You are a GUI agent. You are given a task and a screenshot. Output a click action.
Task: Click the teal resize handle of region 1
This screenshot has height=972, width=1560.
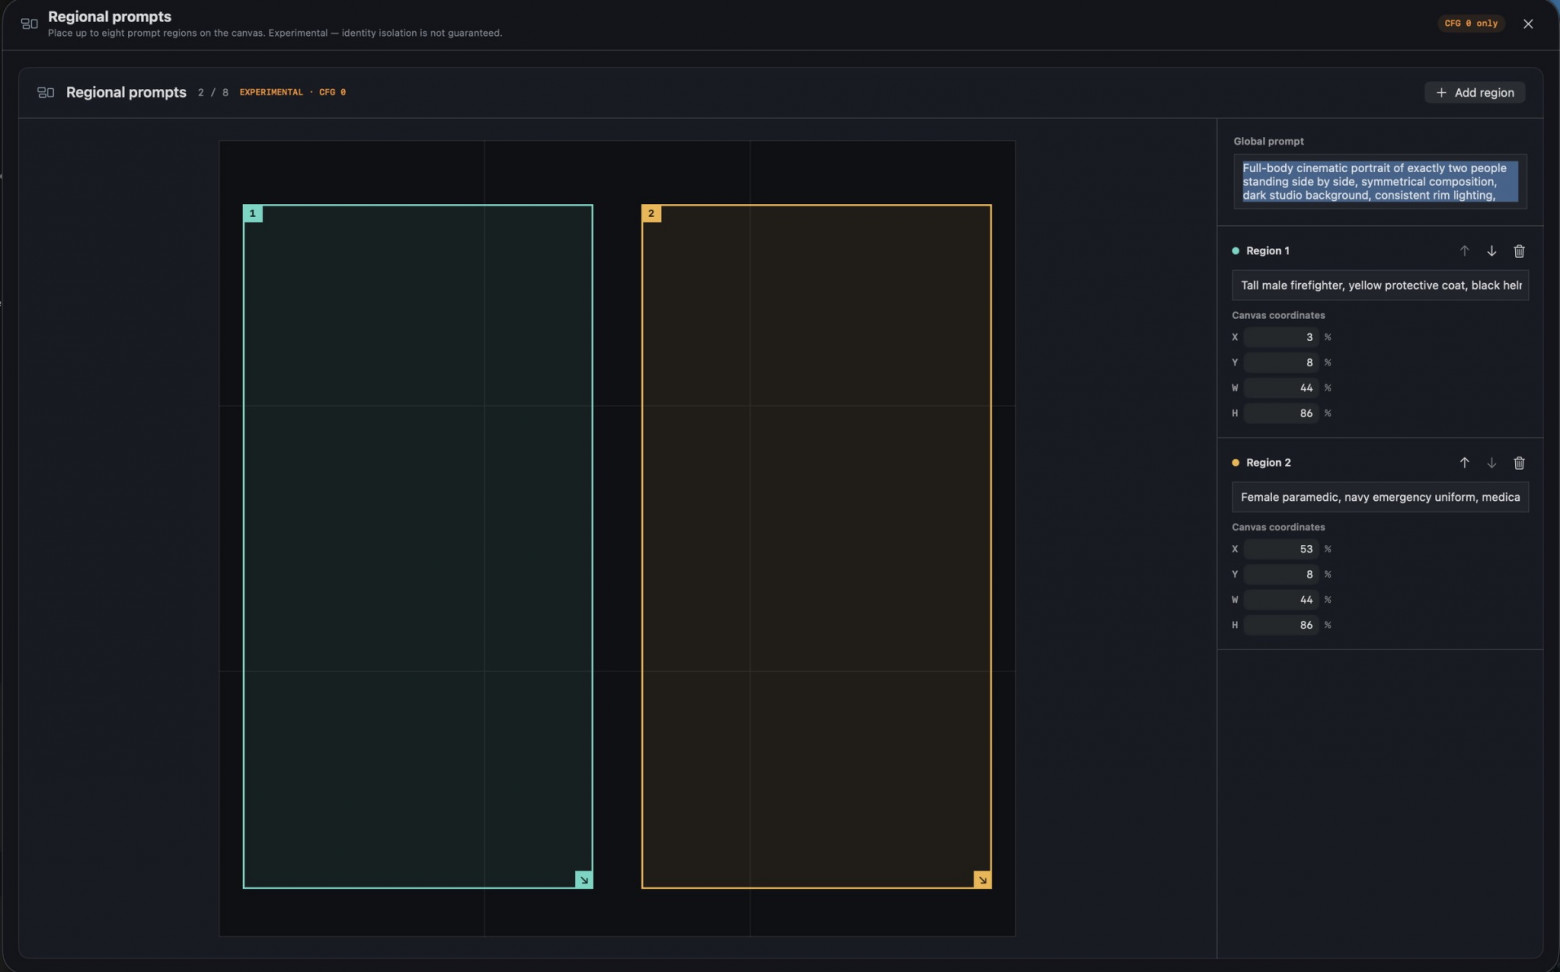coord(584,880)
